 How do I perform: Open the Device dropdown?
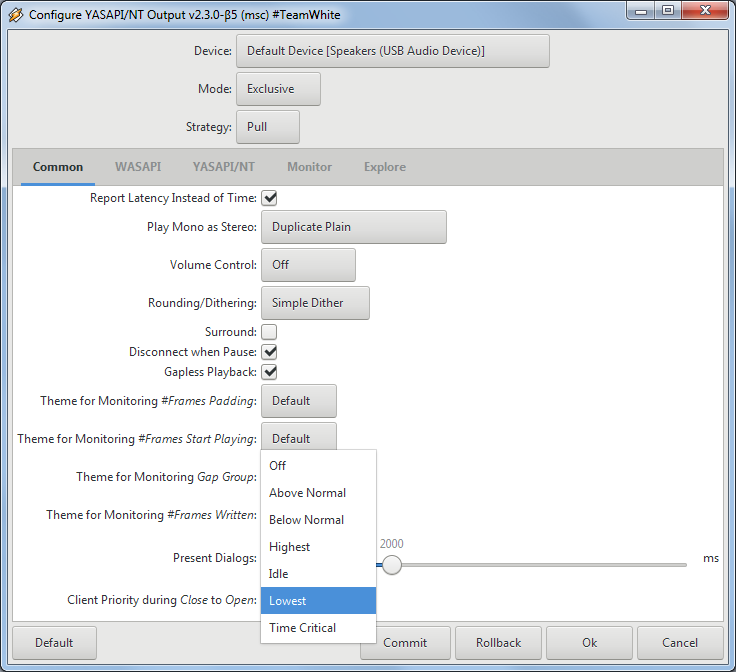(x=392, y=51)
